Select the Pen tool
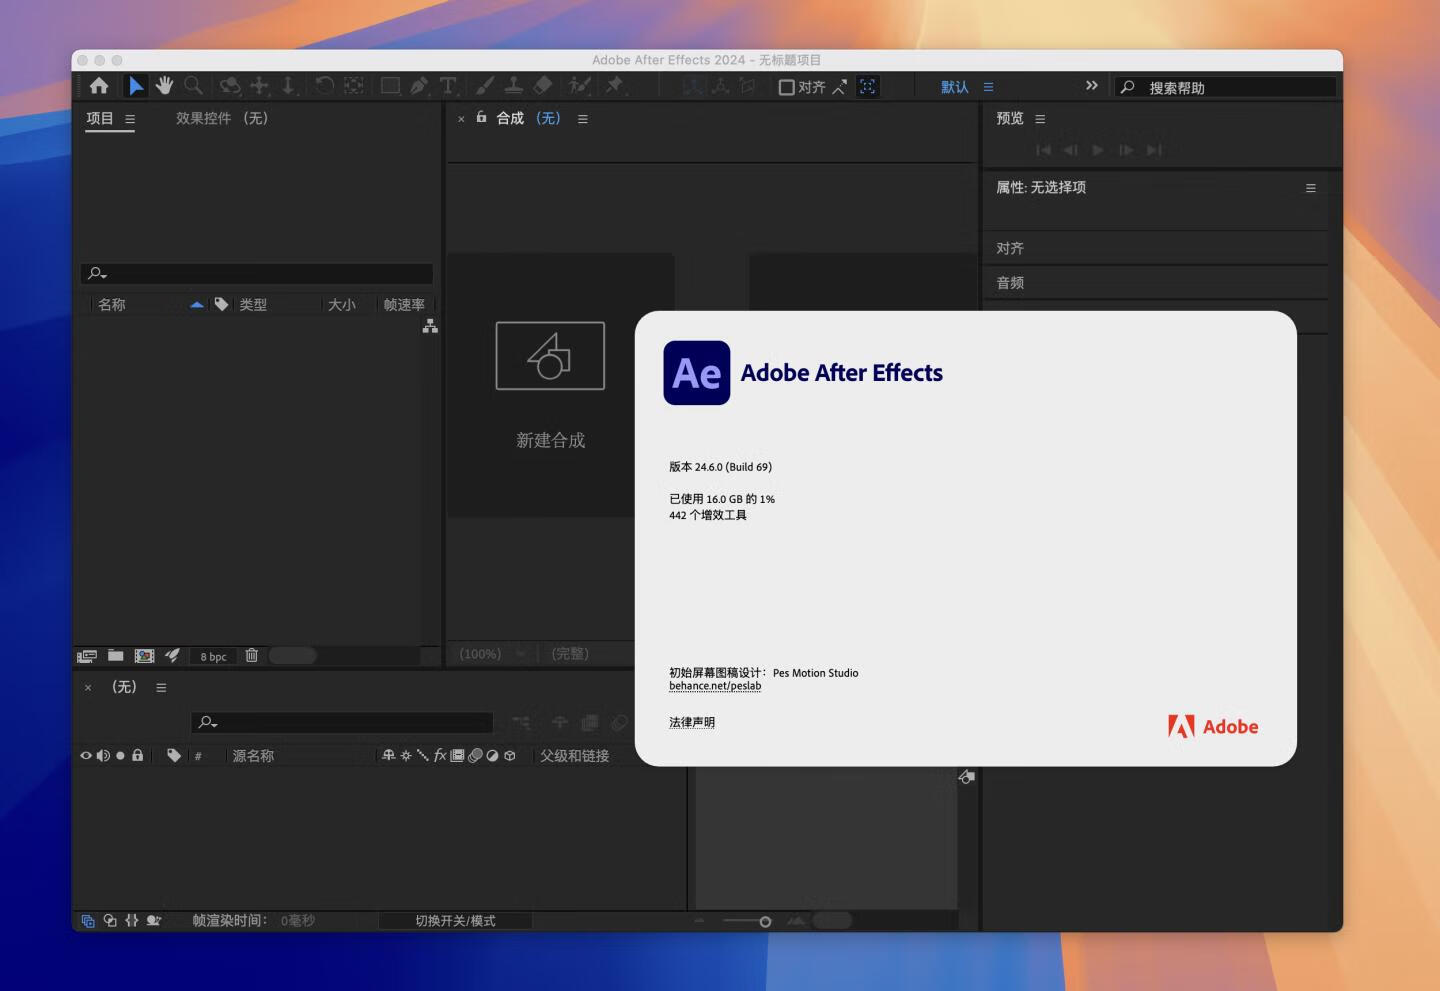The height and width of the screenshot is (991, 1440). [419, 86]
